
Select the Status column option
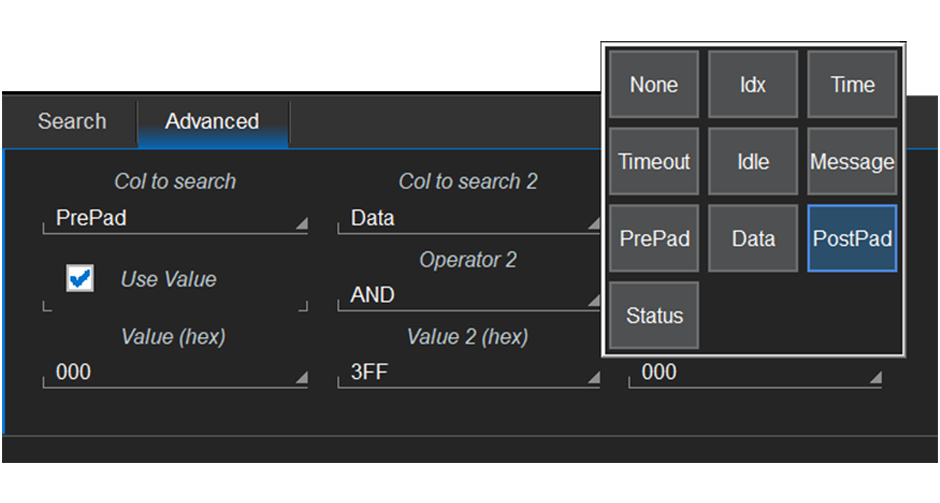click(654, 316)
